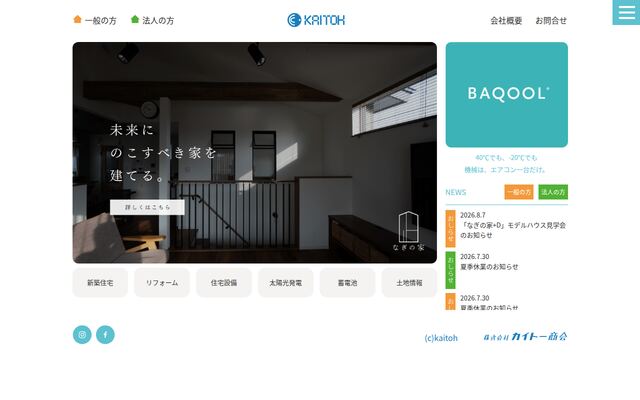Screen dimensions: 640x400
Task: Click the orange house icon
Action: pyautogui.click(x=77, y=19)
